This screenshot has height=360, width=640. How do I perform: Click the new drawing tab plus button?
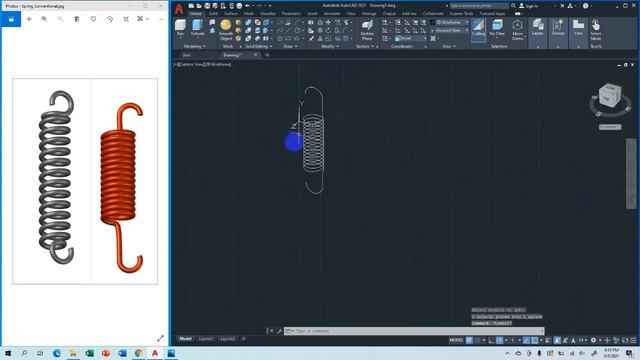[267, 55]
